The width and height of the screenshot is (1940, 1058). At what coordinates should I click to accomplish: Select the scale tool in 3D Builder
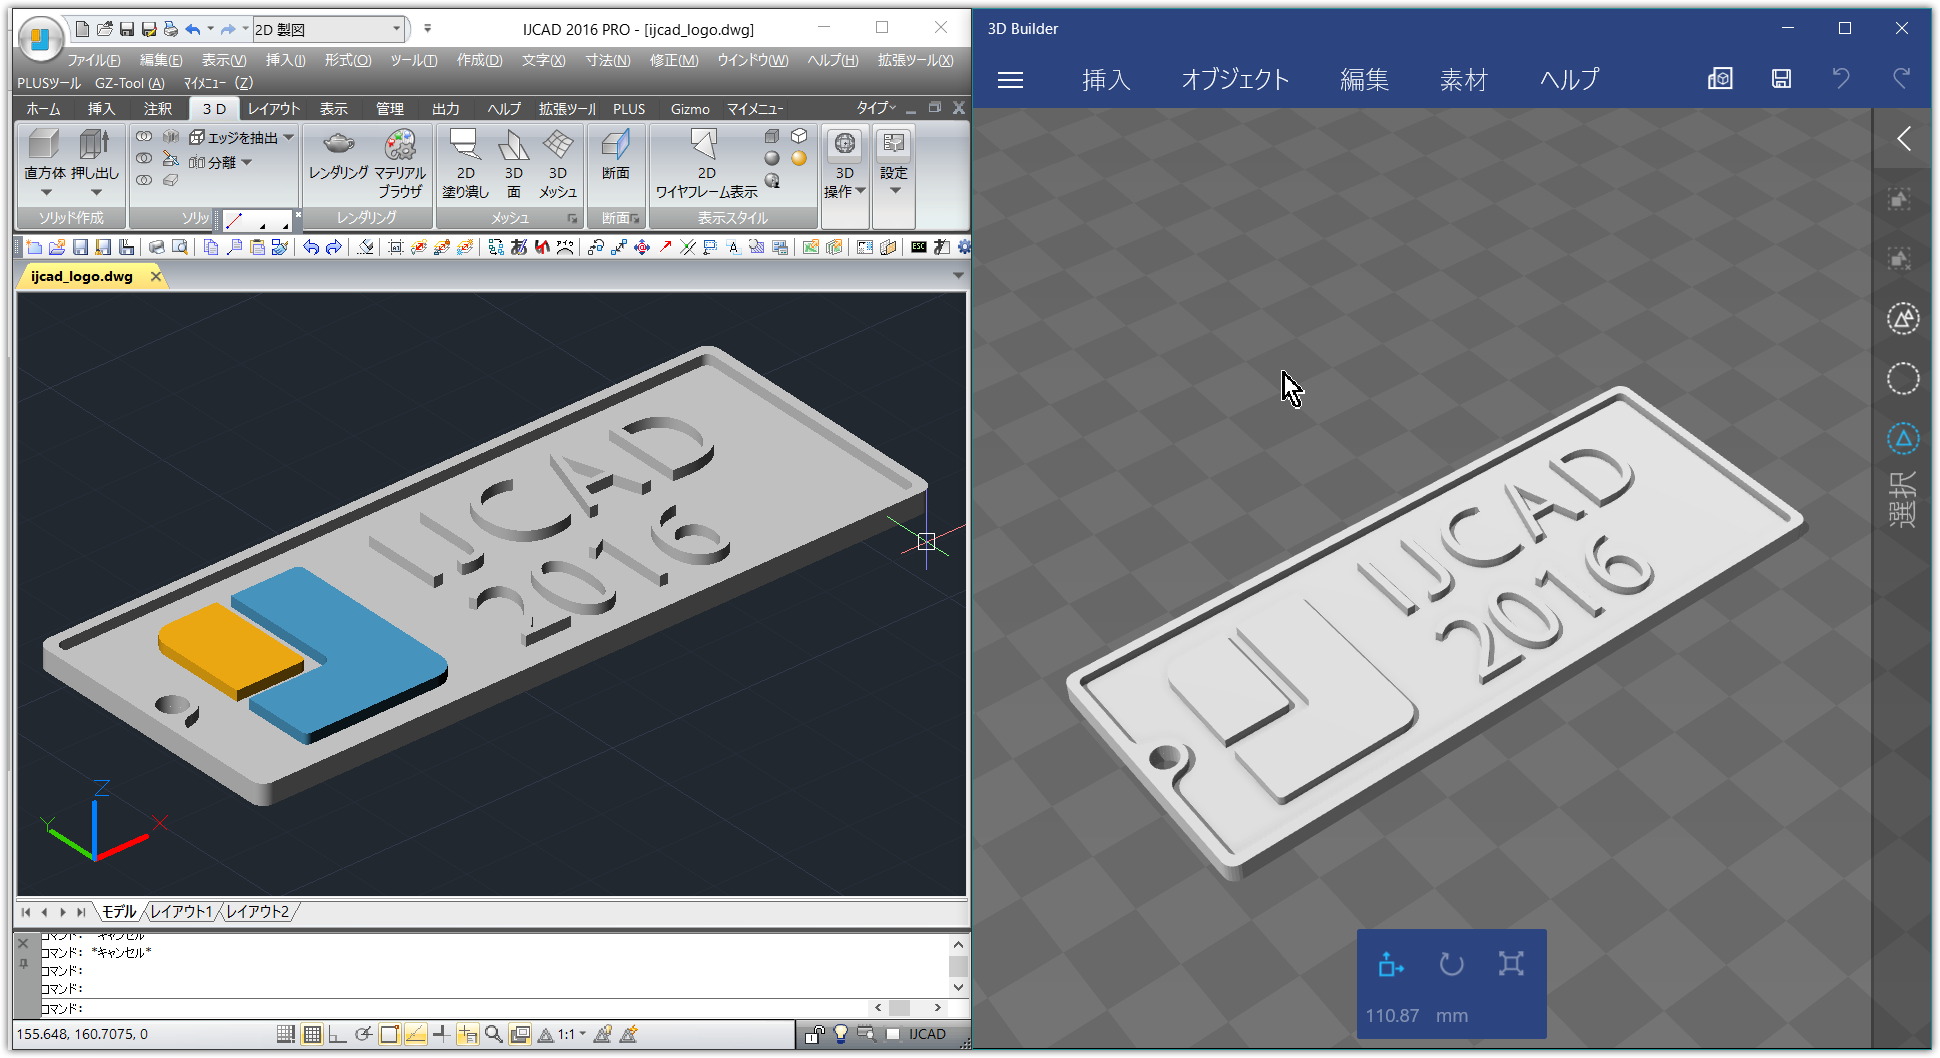point(1511,964)
